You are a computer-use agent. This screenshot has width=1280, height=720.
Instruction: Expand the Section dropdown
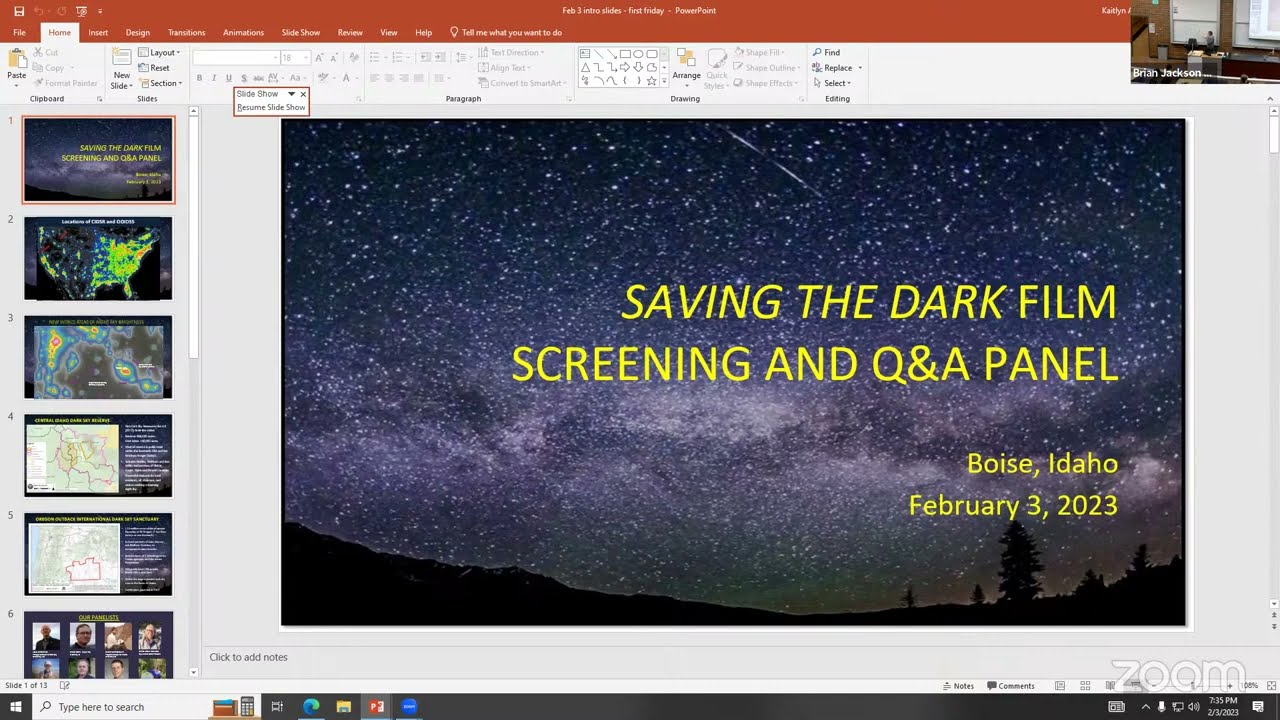[x=160, y=84]
